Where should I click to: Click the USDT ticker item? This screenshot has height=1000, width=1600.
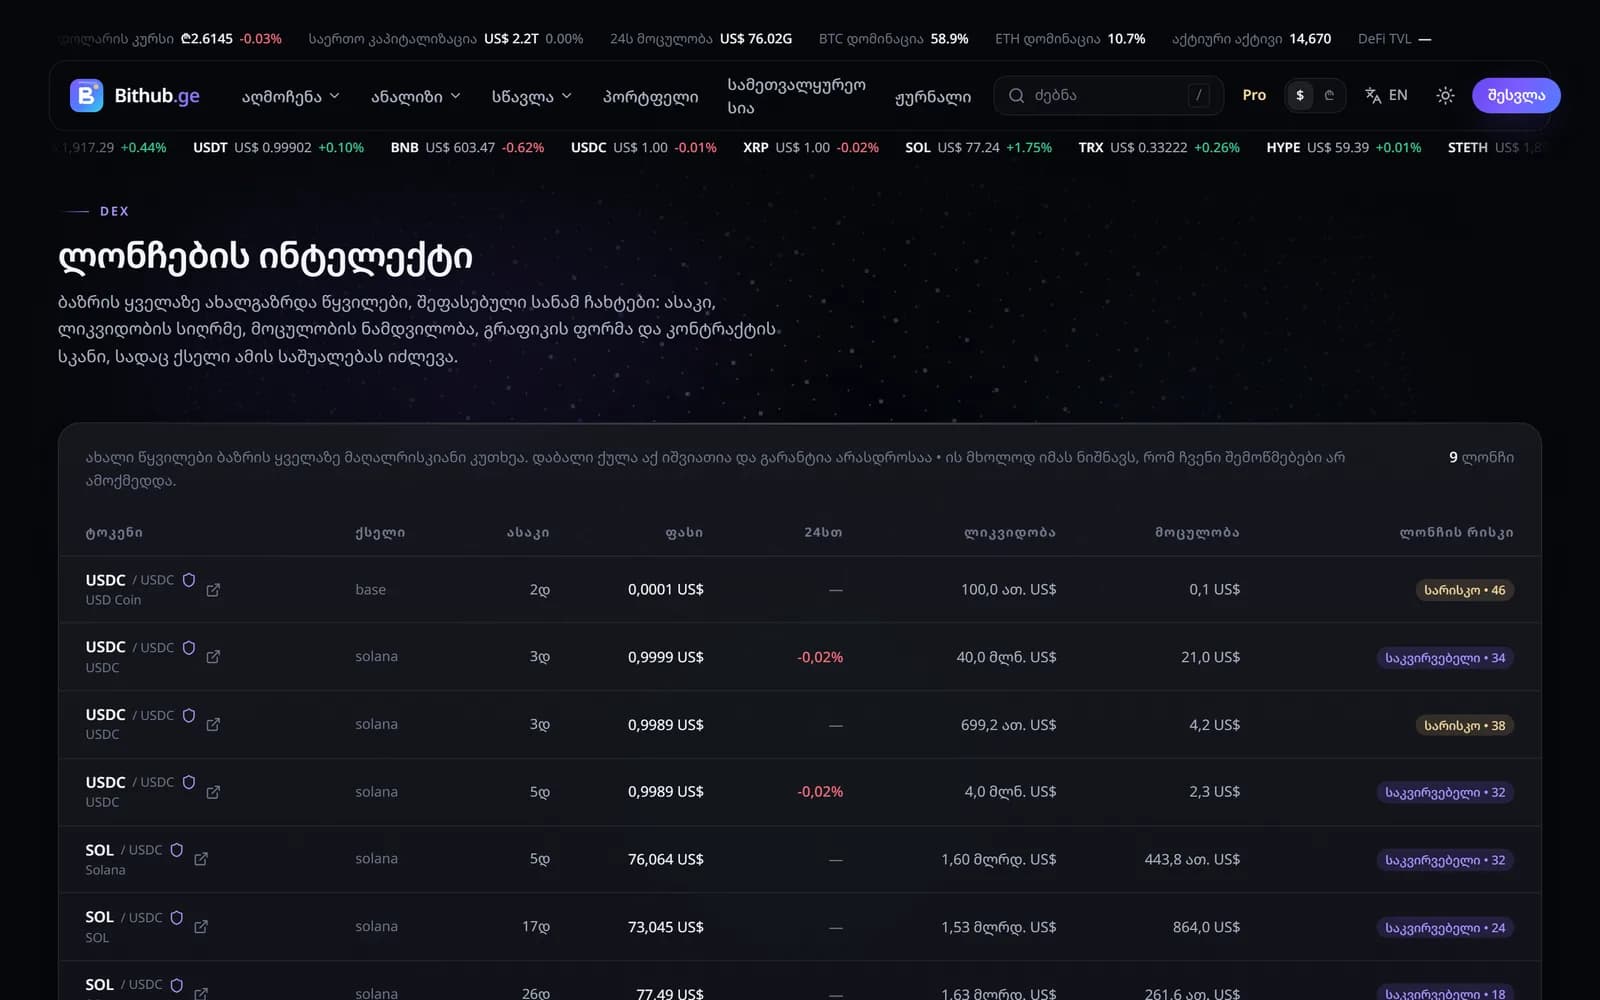click(278, 147)
